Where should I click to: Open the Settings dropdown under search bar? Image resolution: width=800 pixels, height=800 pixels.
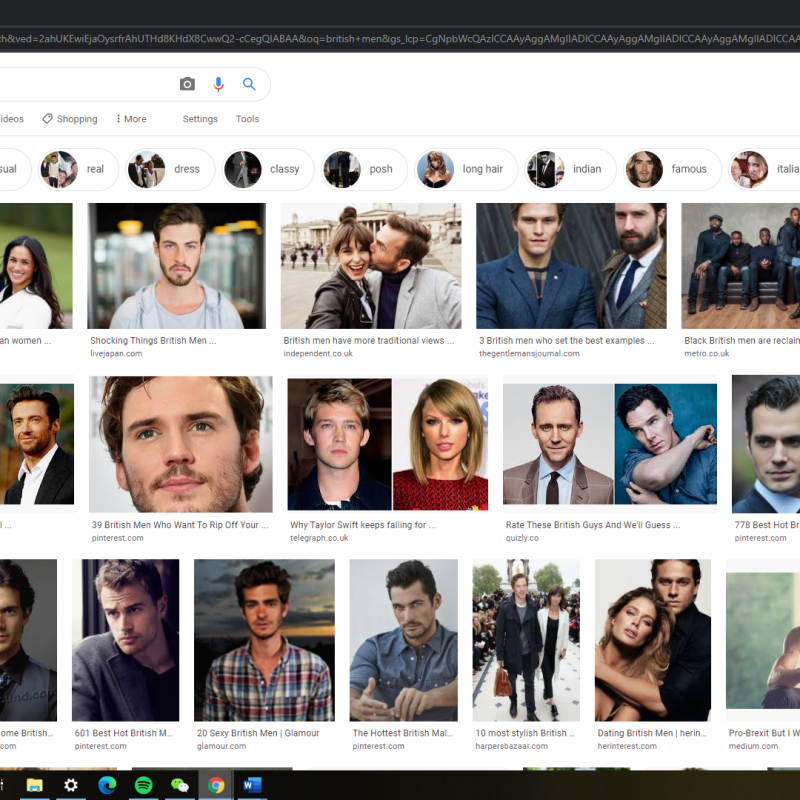[200, 119]
